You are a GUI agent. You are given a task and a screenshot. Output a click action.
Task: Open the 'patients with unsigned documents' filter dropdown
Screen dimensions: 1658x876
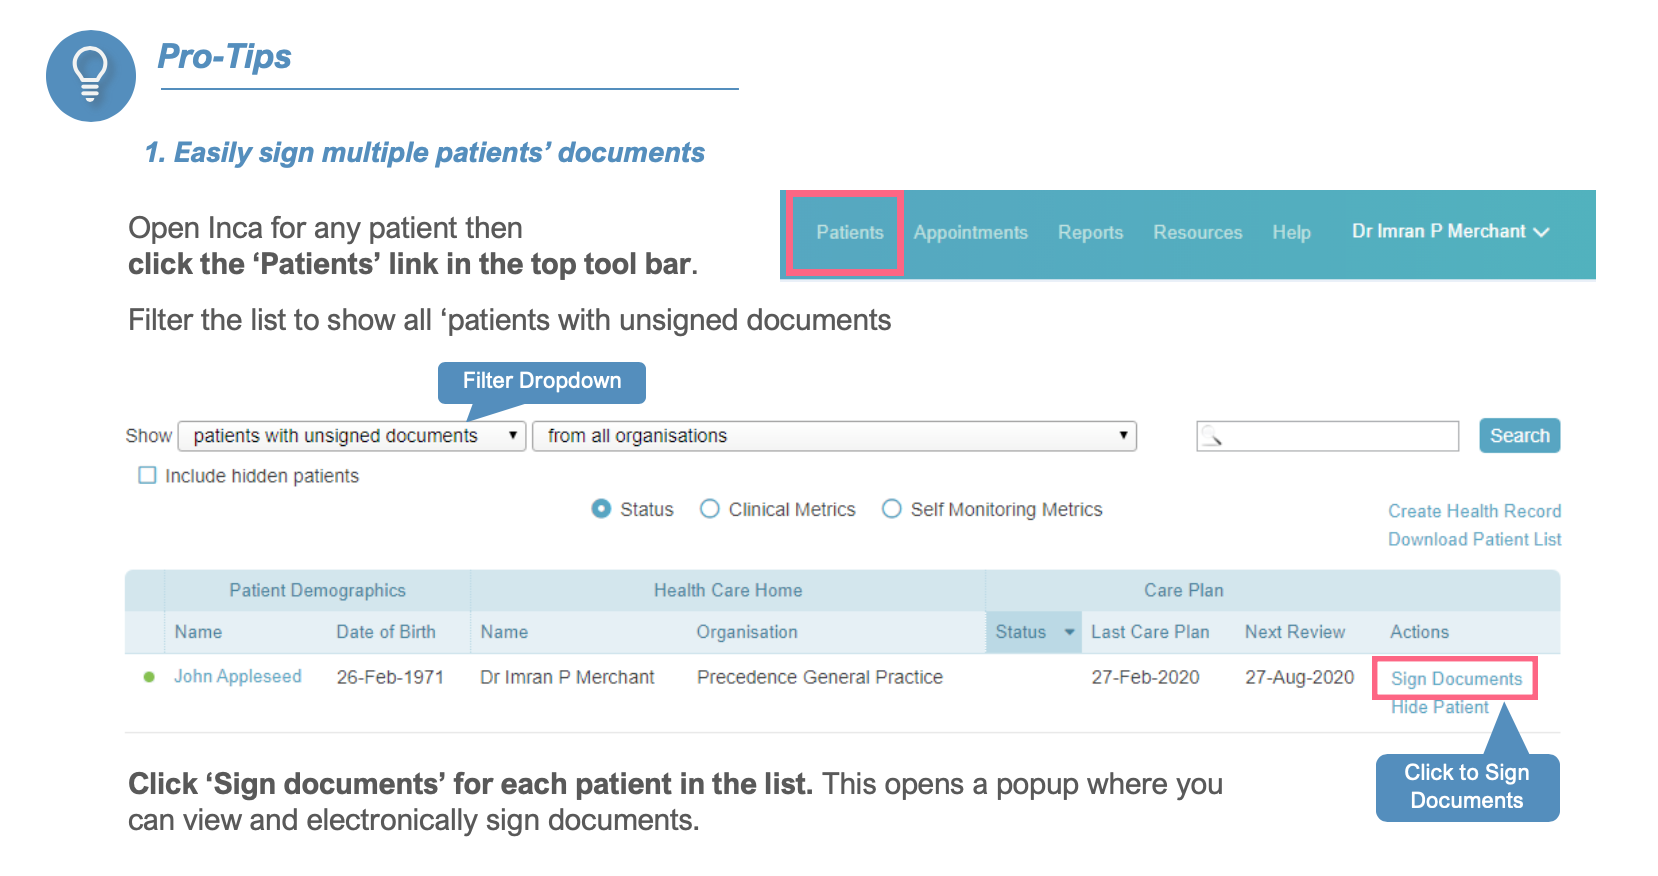(x=352, y=436)
